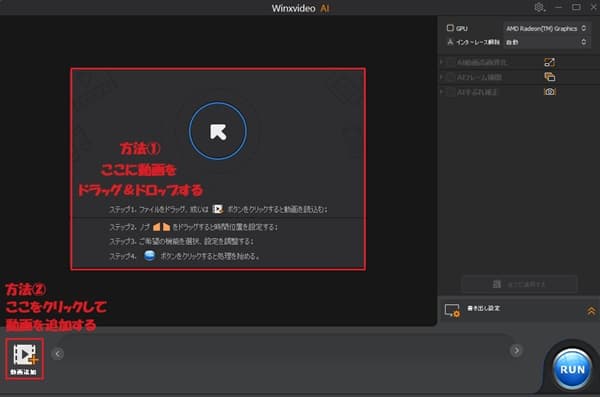Tick the AI手ぶれ補正 checkbox

(450, 92)
